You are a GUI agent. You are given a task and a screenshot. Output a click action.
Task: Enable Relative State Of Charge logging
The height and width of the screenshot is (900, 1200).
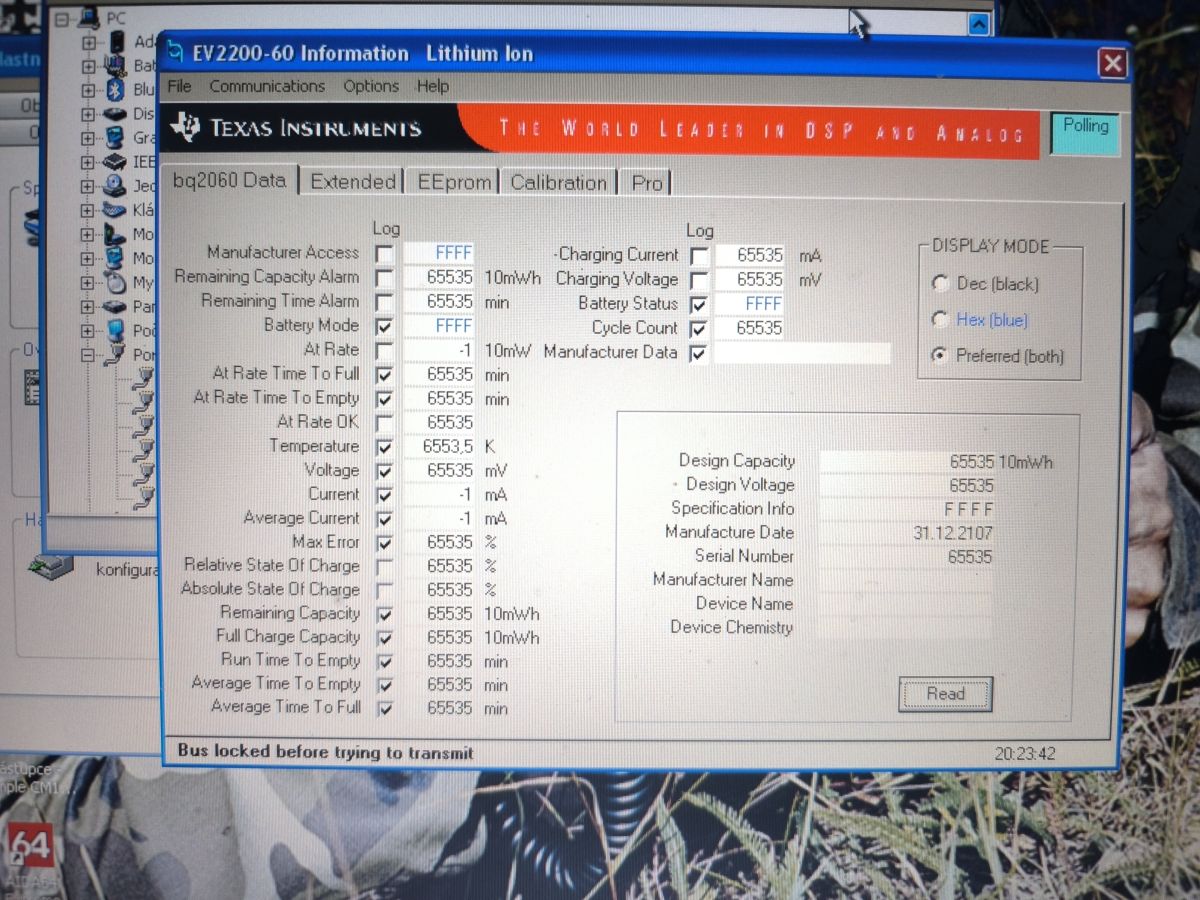click(384, 567)
